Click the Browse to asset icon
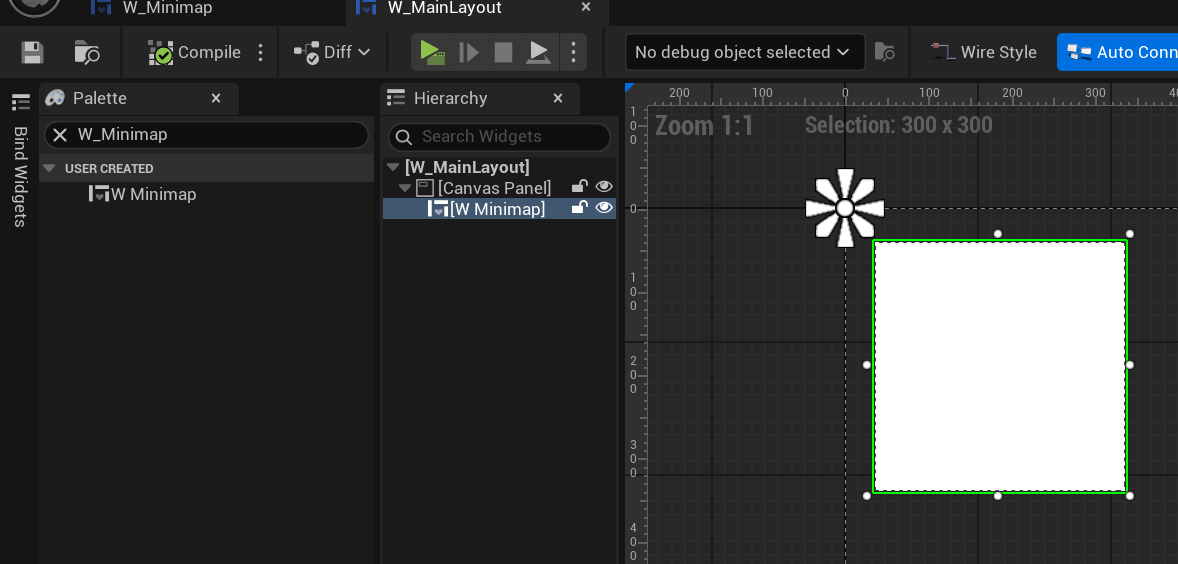1178x564 pixels. coord(87,52)
